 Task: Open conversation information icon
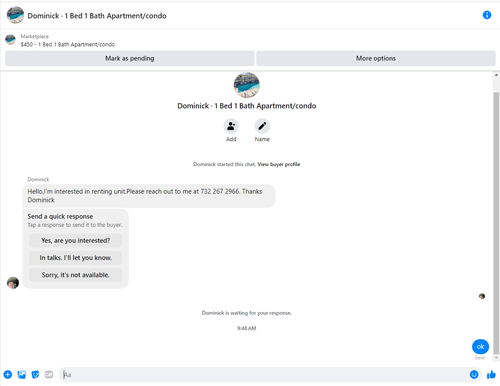[x=487, y=15]
